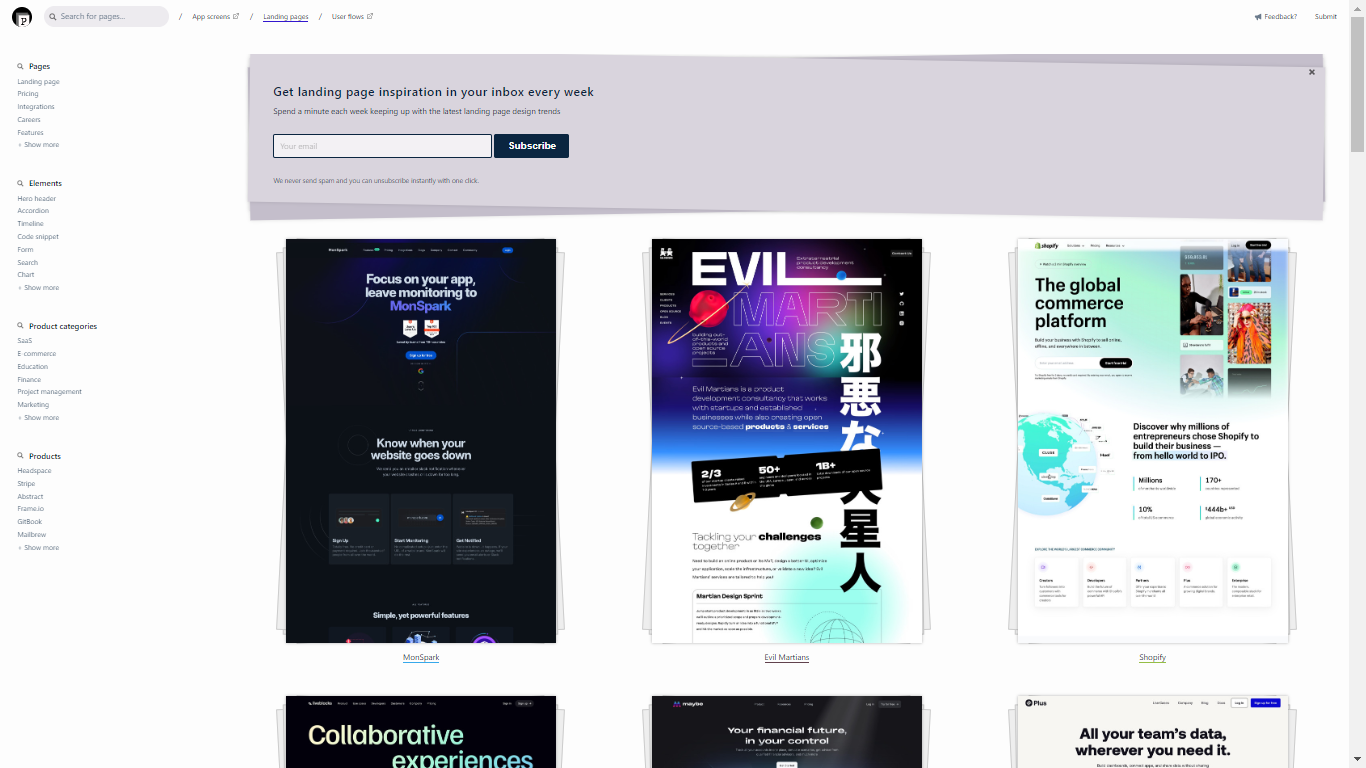Click the search icon beside Products heading

click(x=20, y=456)
